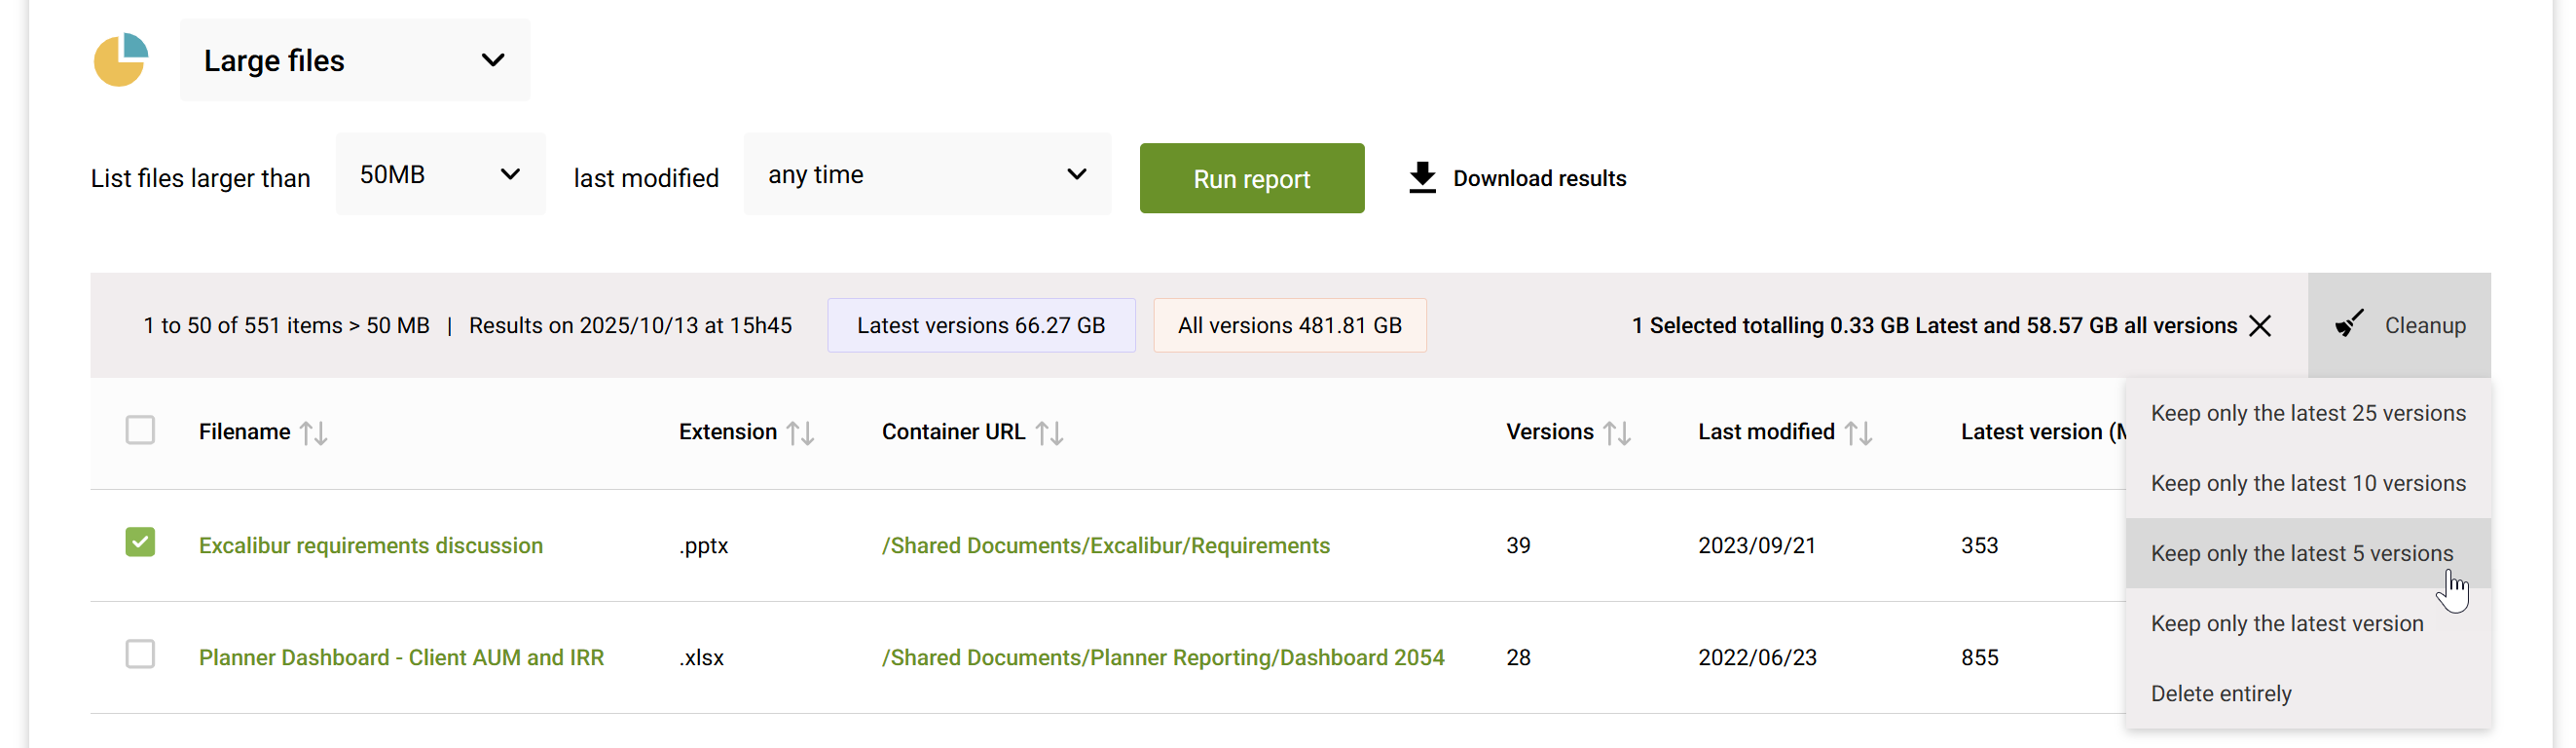Click the All versions 481.81 GB badge
The image size is (2576, 748).
(1289, 326)
